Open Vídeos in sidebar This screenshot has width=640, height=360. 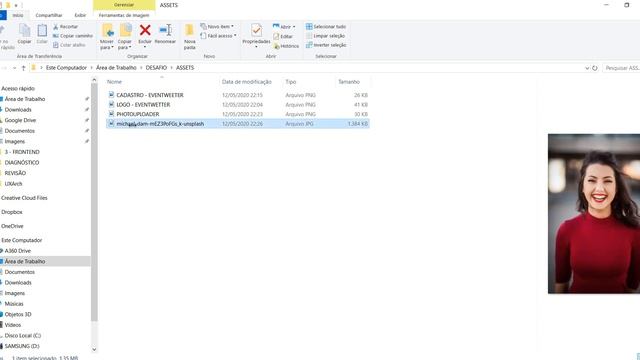13,325
